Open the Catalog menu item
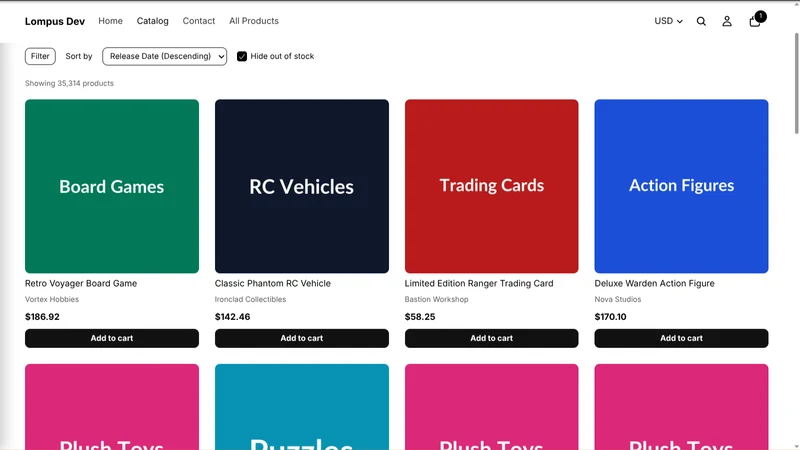Screen dimensions: 800x450 [x=152, y=21]
